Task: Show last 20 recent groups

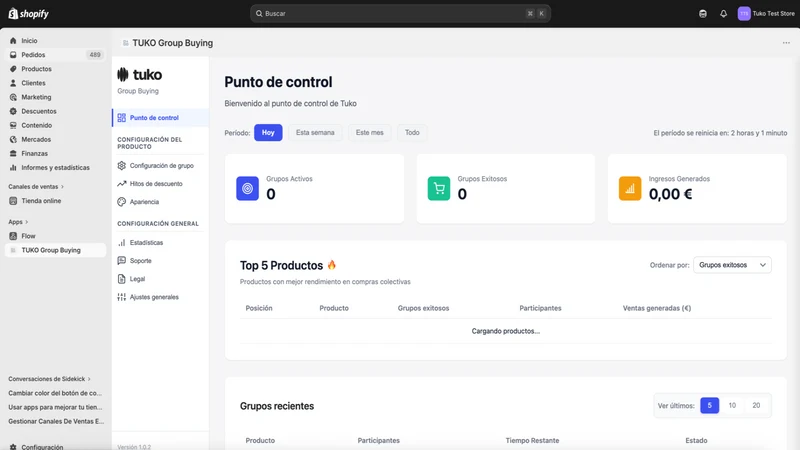Action: click(756, 406)
